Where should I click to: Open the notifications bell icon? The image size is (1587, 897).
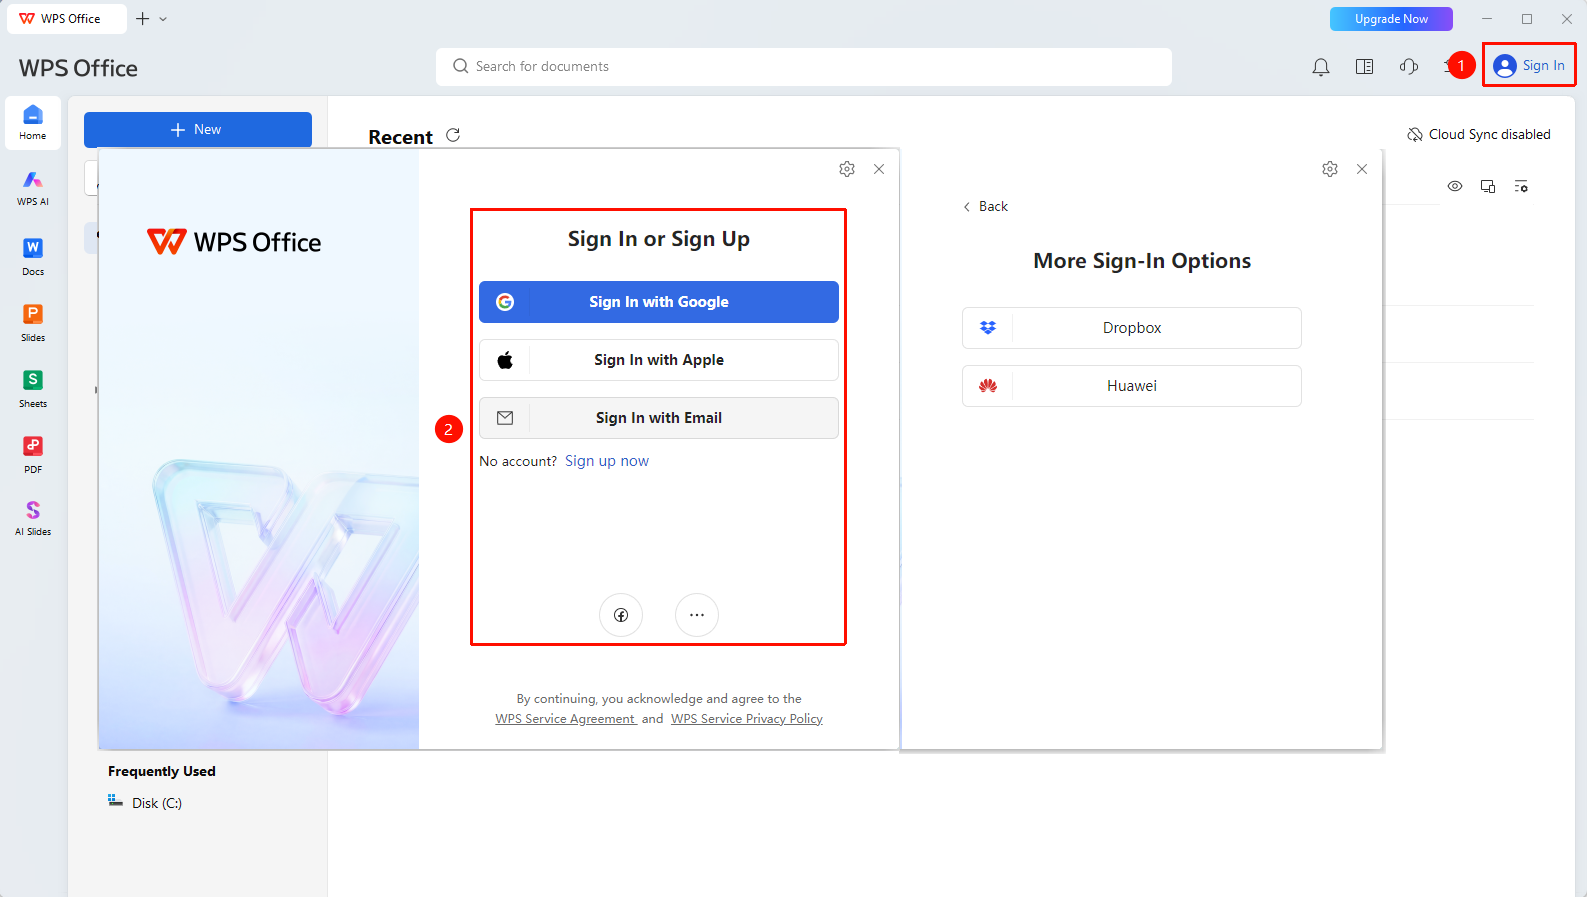[1321, 67]
